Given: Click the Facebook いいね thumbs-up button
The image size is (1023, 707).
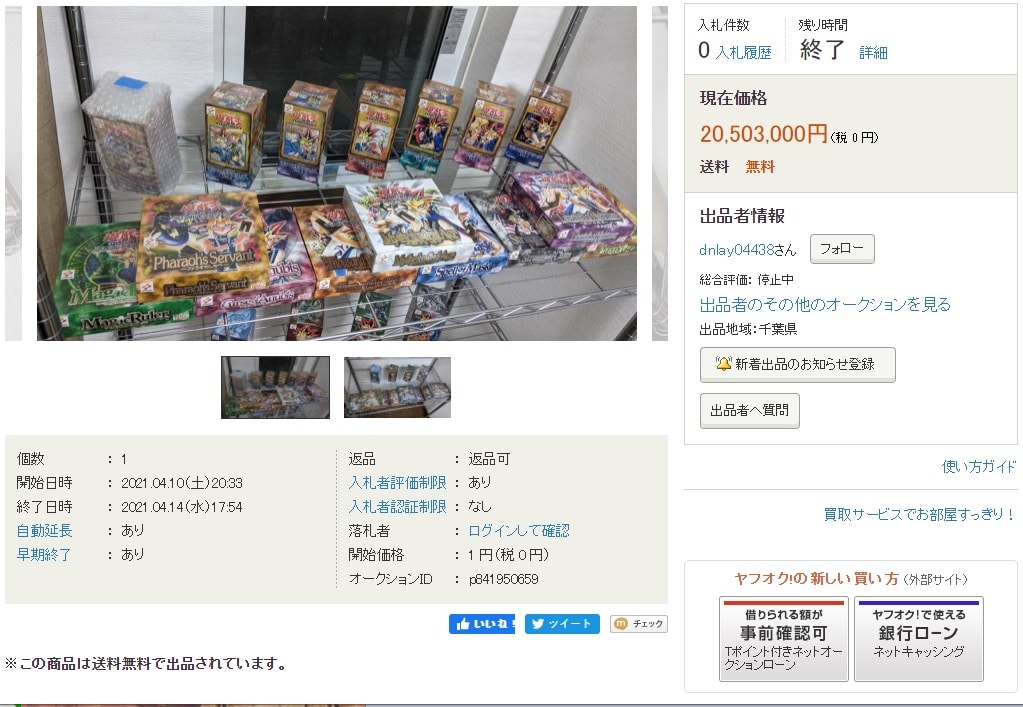Looking at the screenshot, I should tap(481, 624).
